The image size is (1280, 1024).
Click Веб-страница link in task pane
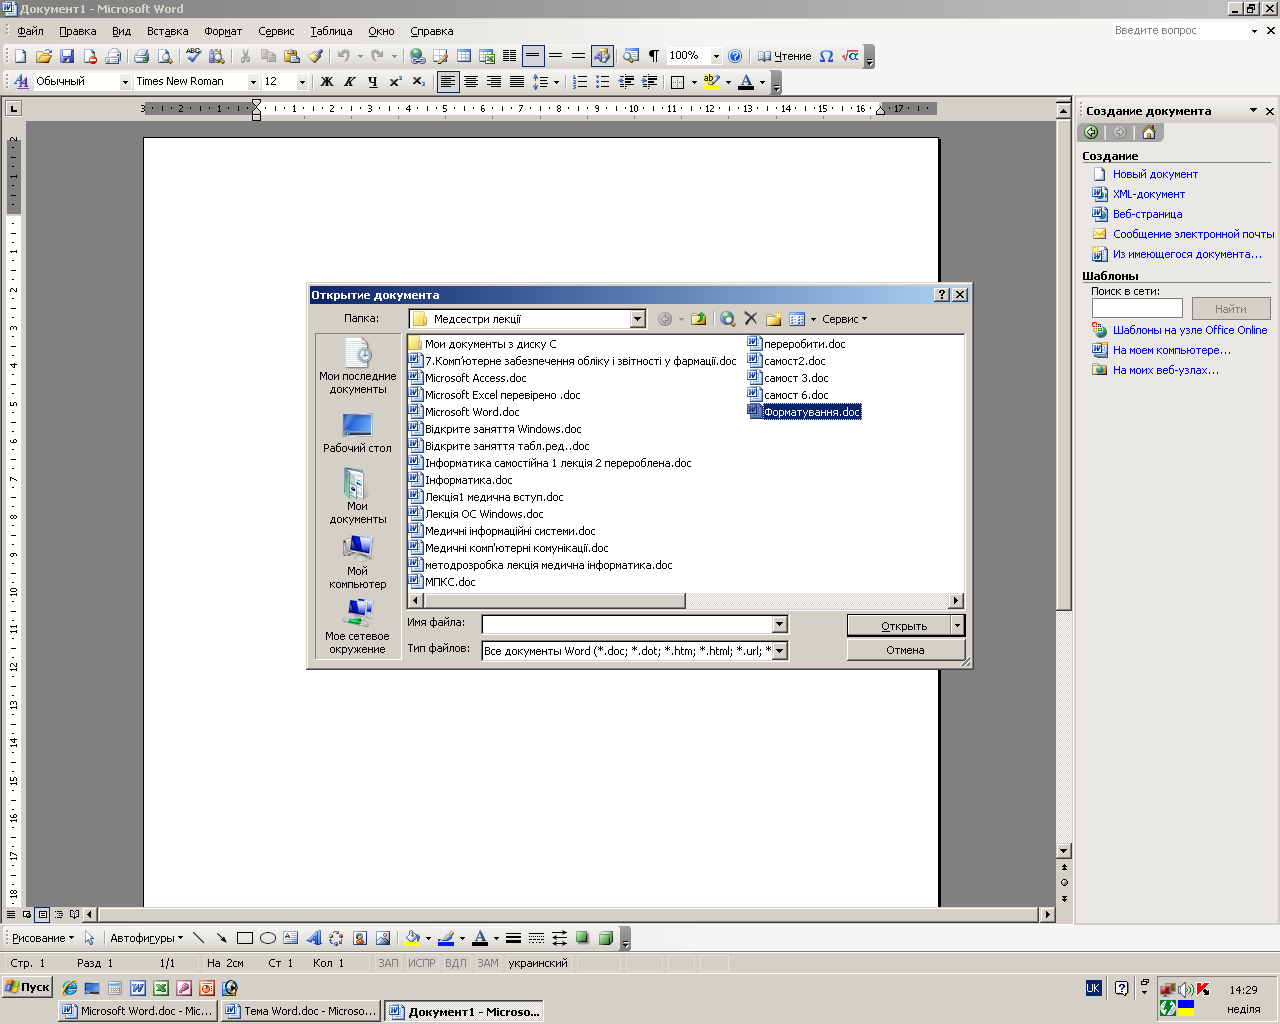(x=1147, y=214)
